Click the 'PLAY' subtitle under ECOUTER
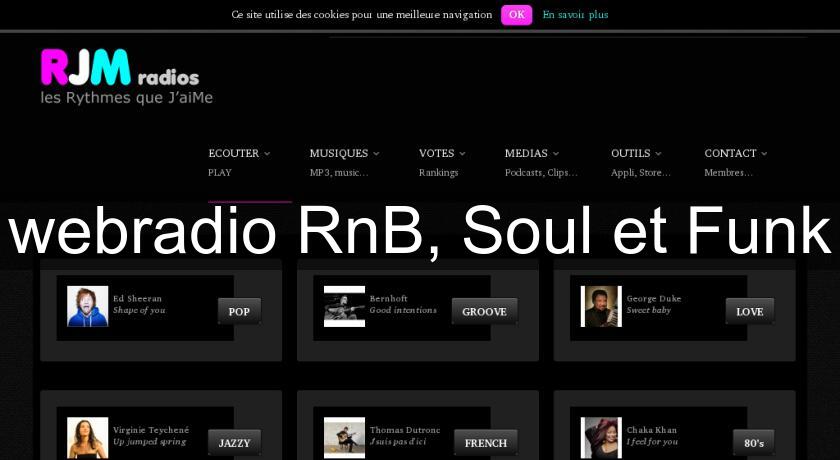 point(220,172)
